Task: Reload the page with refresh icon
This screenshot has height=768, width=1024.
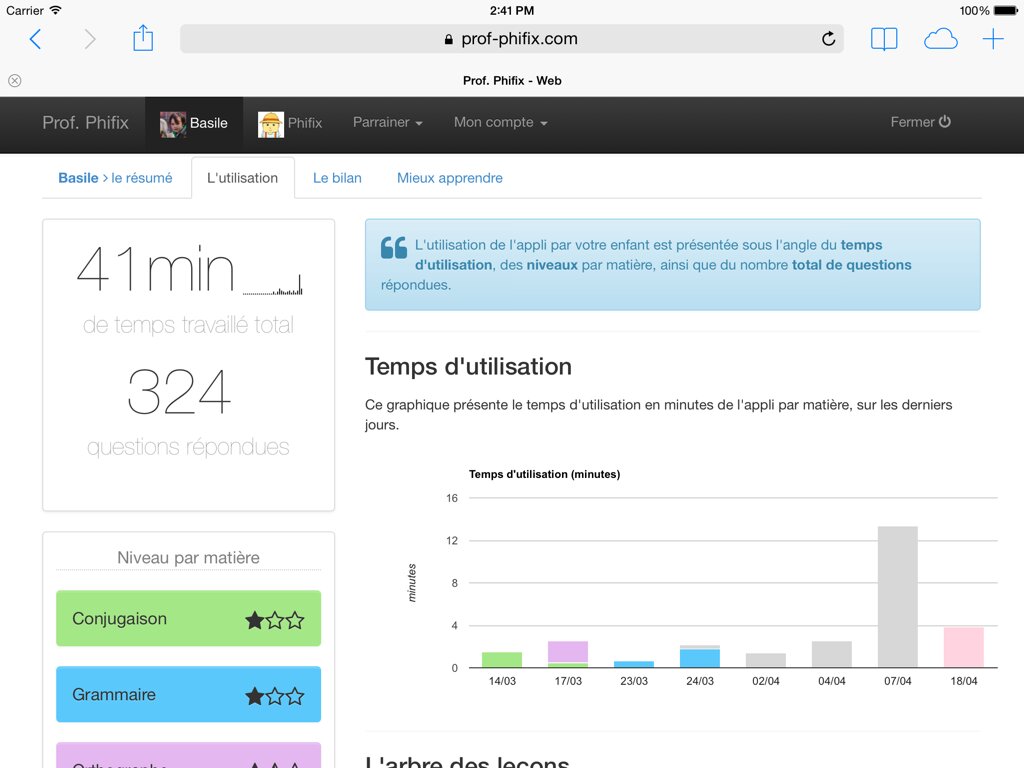Action: (x=828, y=39)
